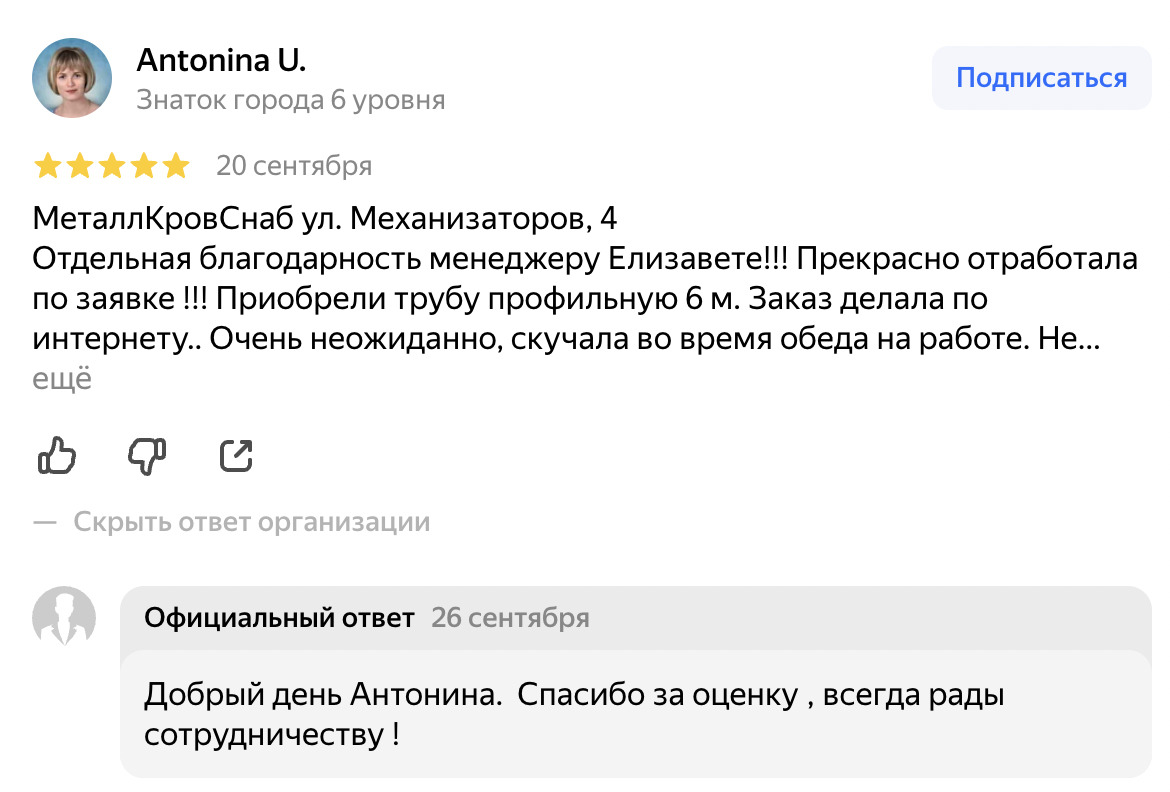Share Antonina's review via share icon
The width and height of the screenshot is (1170, 792).
click(x=236, y=456)
